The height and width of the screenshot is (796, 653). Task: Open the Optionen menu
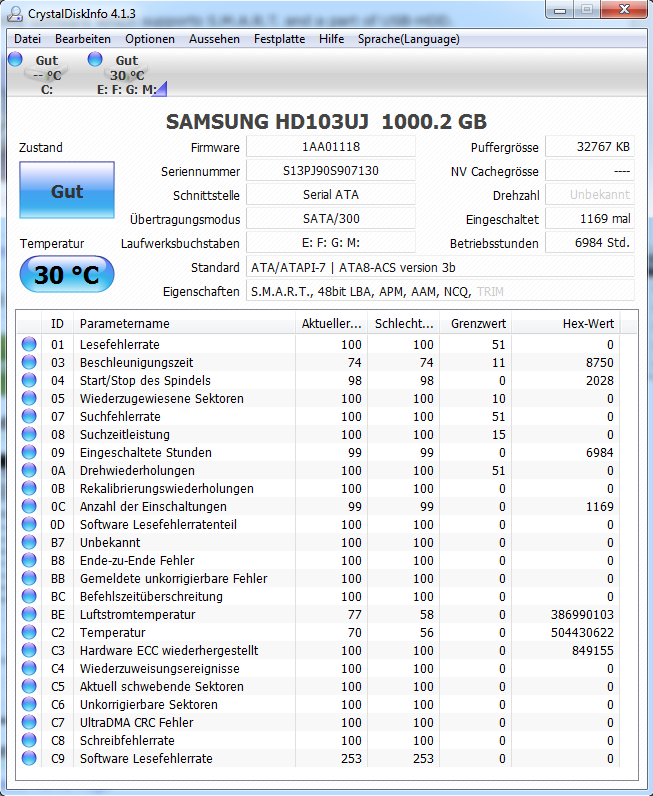(150, 39)
